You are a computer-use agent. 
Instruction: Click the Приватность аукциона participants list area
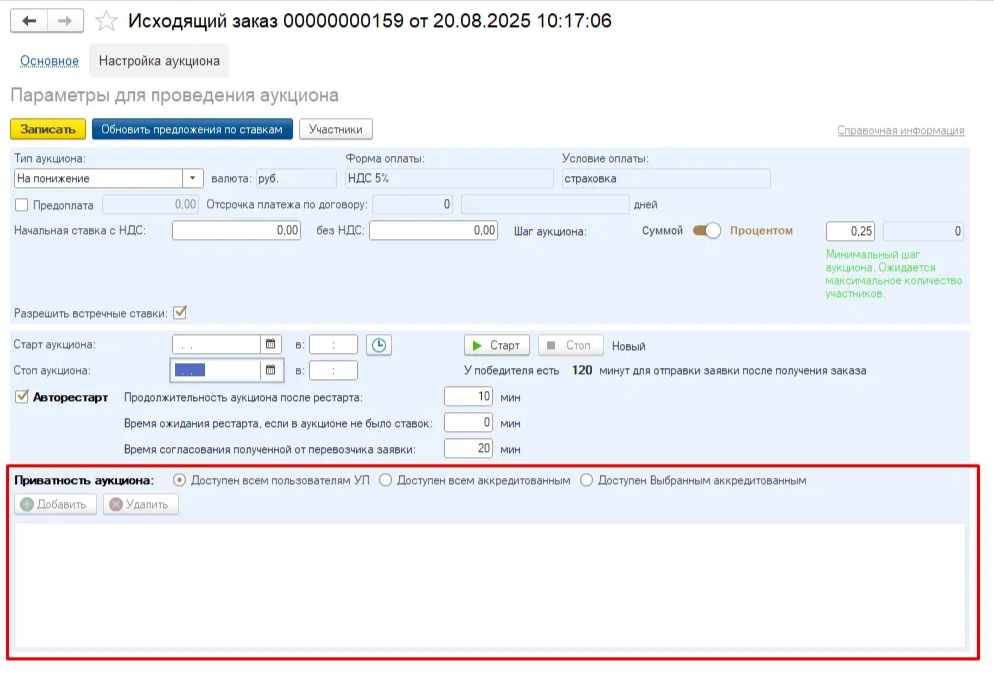click(x=490, y=585)
